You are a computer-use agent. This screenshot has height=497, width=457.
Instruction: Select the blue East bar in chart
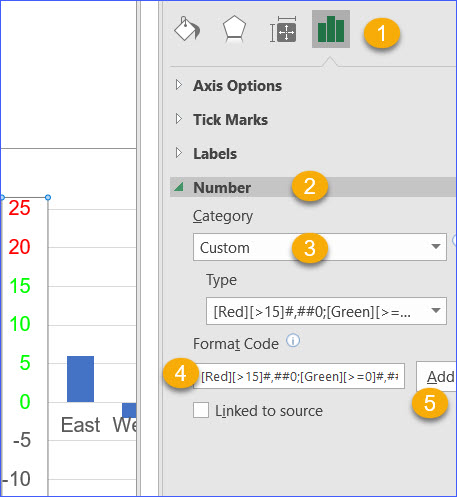coord(80,379)
